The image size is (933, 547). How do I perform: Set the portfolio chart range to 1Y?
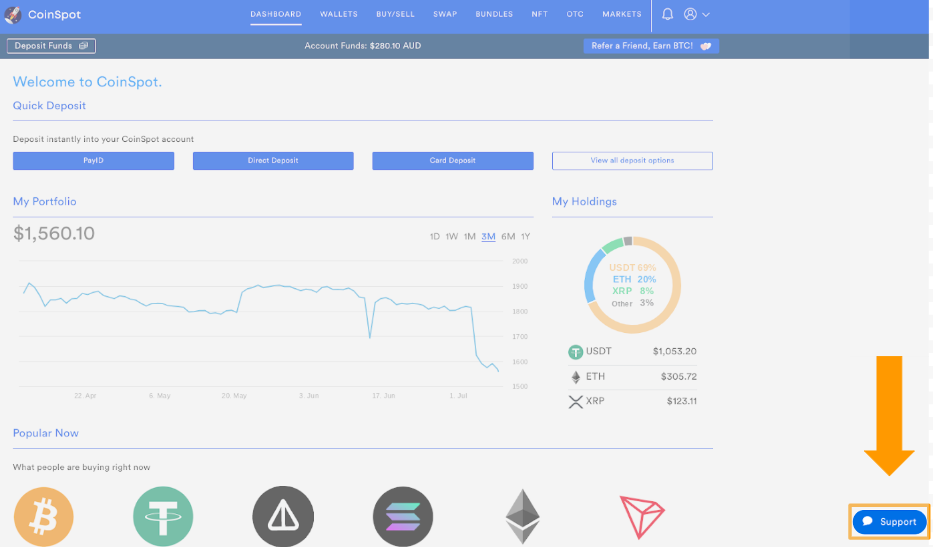click(525, 237)
